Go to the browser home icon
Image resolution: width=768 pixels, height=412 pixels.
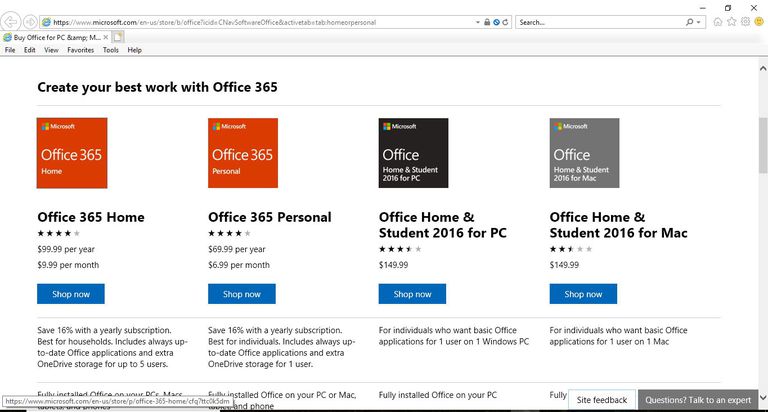[718, 22]
